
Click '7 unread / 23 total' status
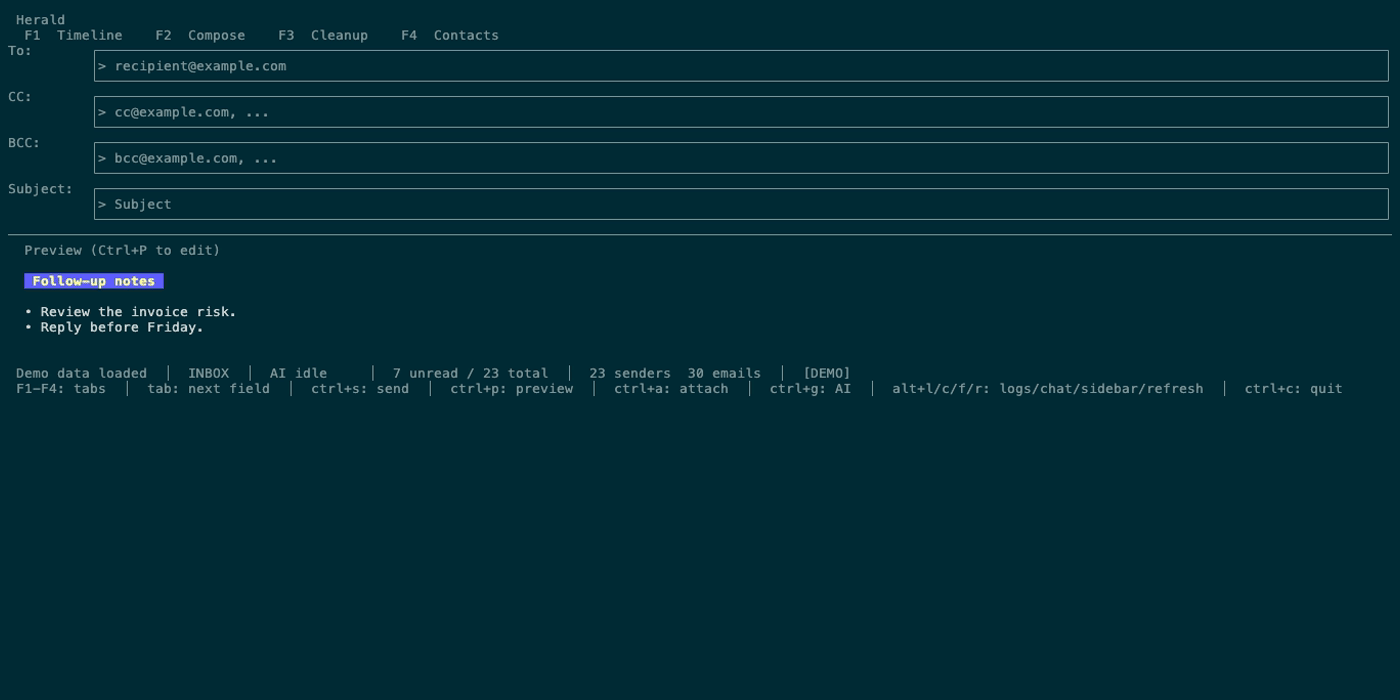click(470, 373)
